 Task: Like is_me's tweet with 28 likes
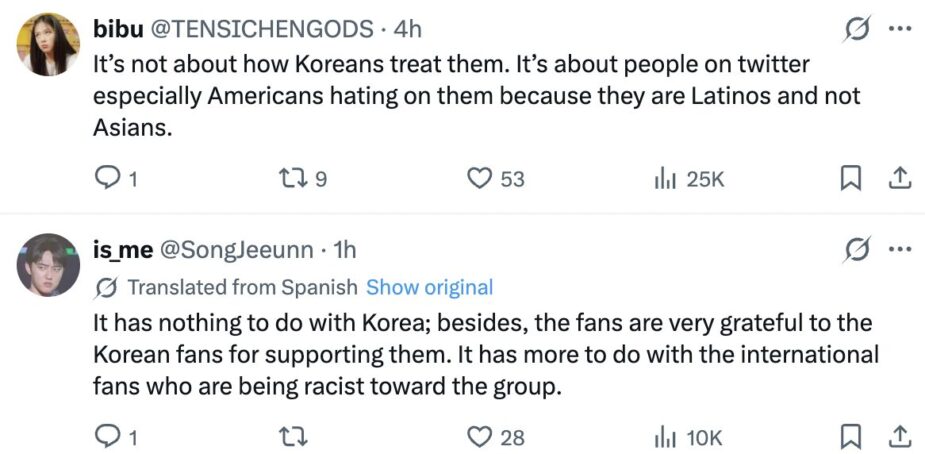point(481,436)
